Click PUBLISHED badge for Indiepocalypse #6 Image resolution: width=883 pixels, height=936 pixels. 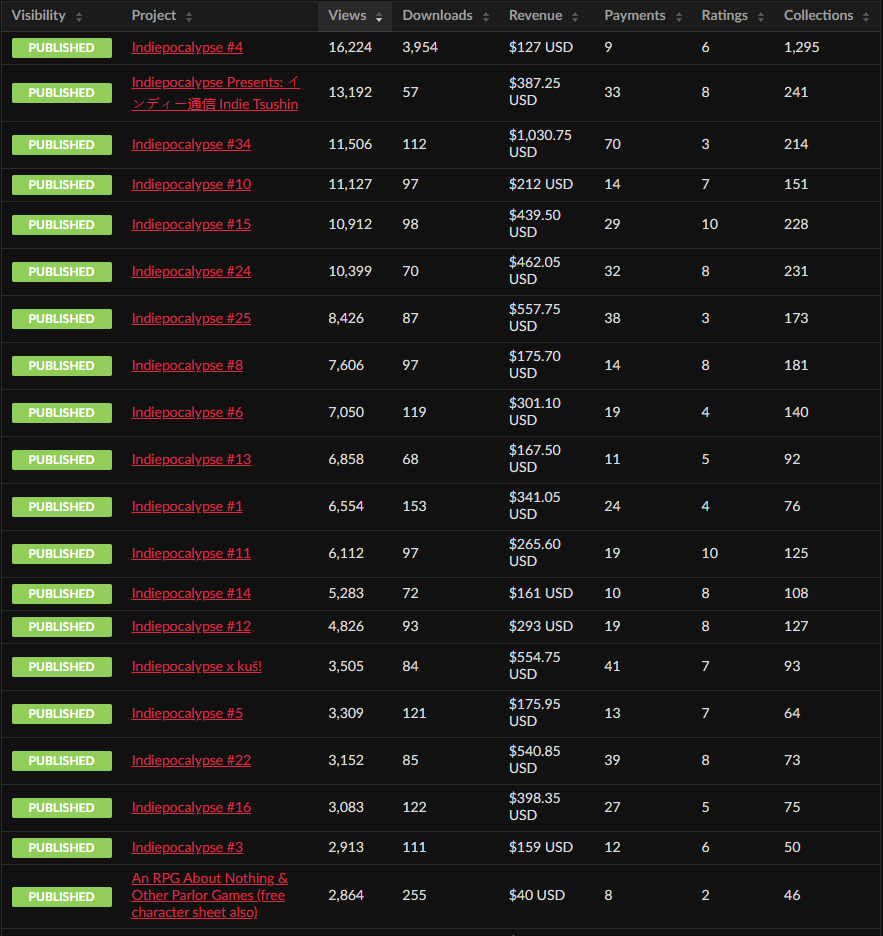click(x=61, y=413)
